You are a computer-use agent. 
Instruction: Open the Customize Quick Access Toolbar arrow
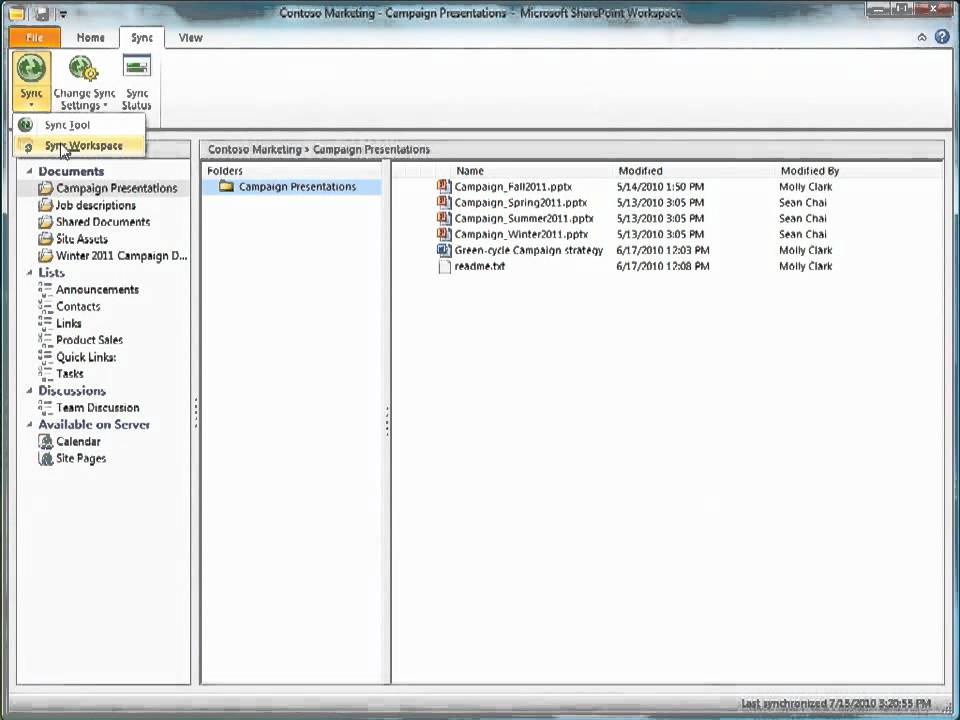[63, 13]
